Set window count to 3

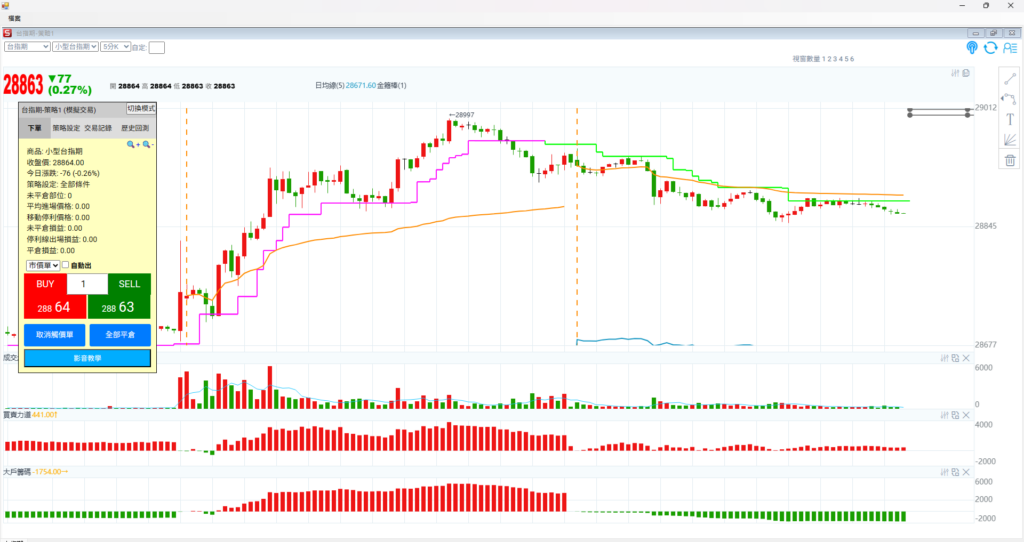coord(836,59)
